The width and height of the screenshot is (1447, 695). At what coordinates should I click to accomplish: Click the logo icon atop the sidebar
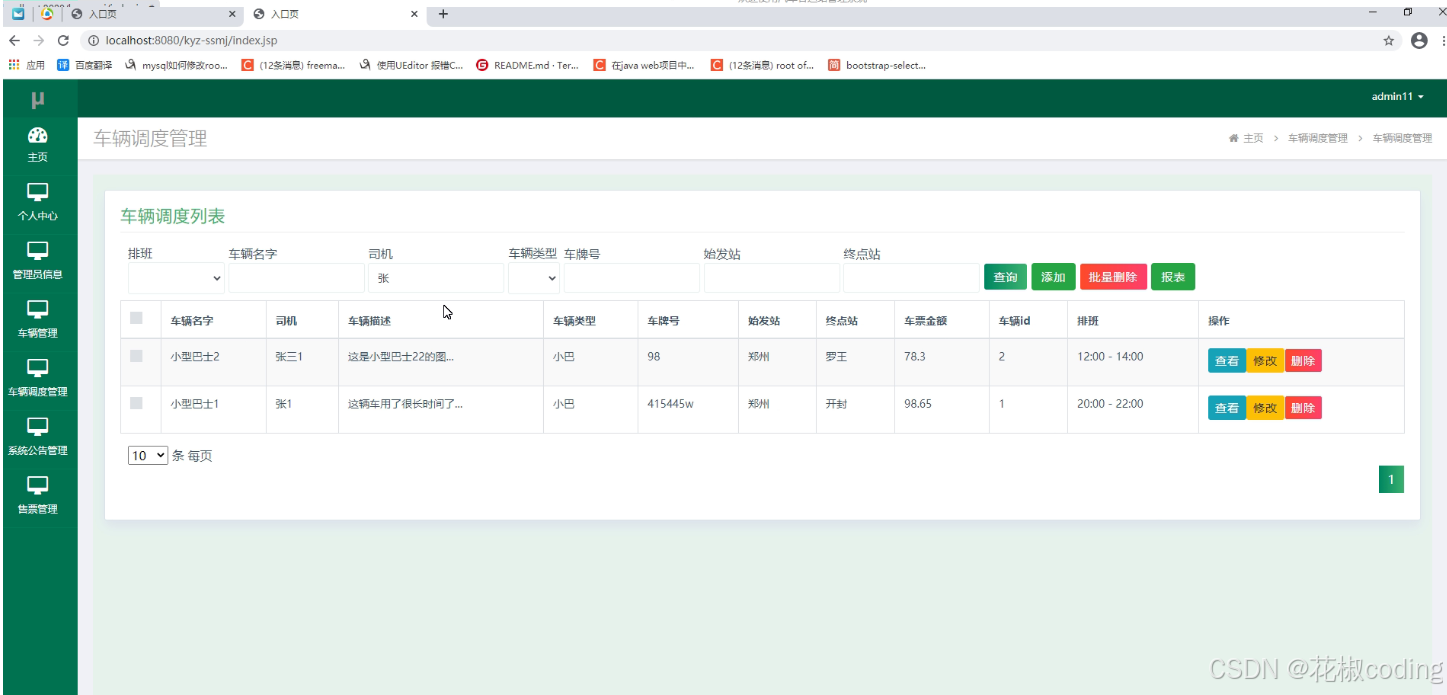click(x=38, y=99)
